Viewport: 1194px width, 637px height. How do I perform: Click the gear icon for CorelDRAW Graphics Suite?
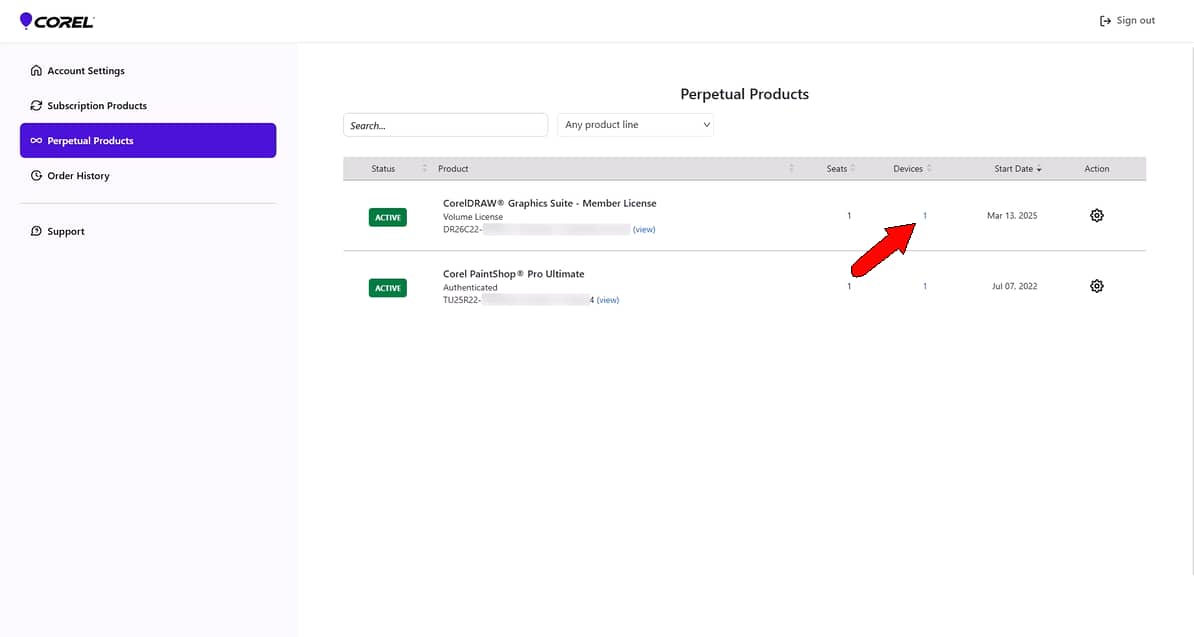(x=1097, y=215)
